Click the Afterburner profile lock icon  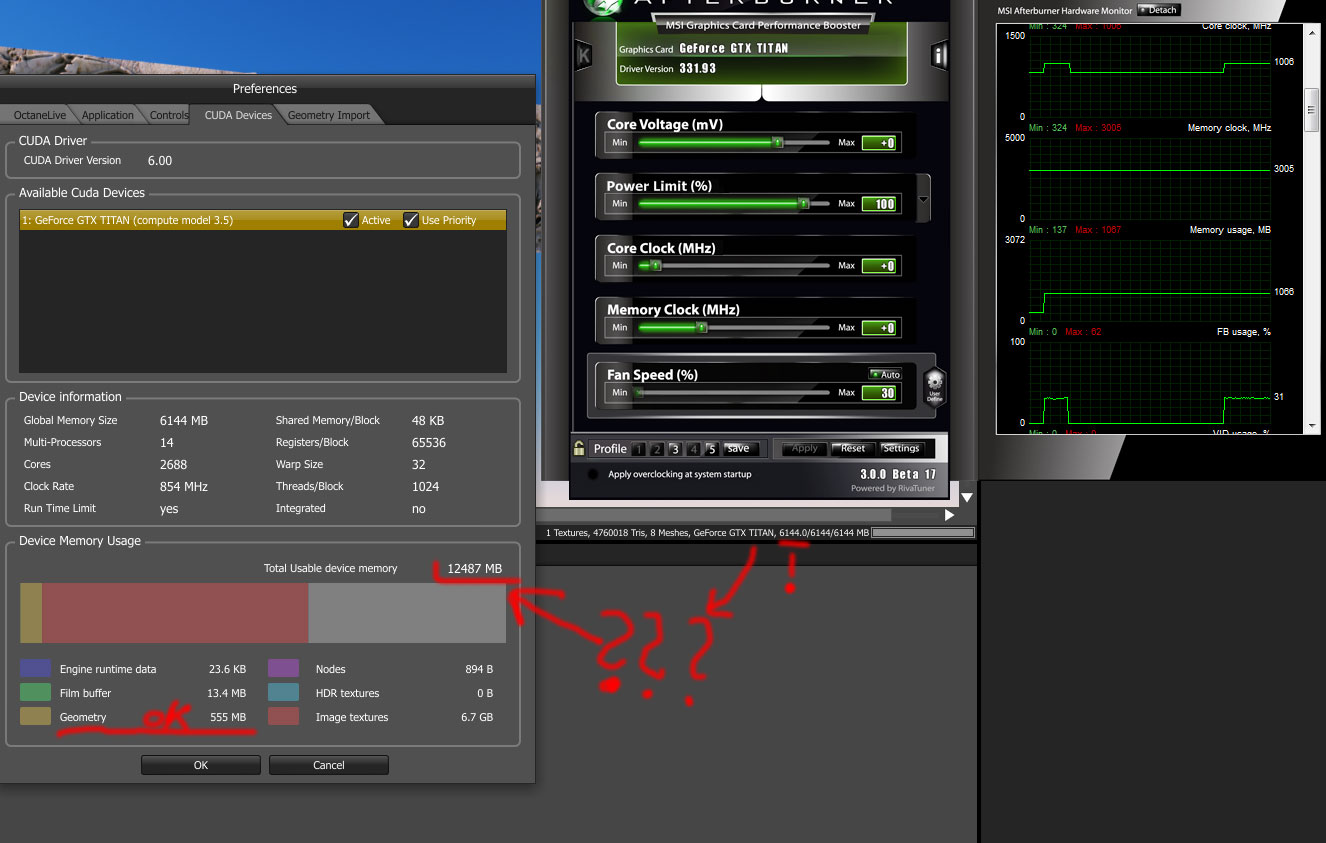coord(579,448)
